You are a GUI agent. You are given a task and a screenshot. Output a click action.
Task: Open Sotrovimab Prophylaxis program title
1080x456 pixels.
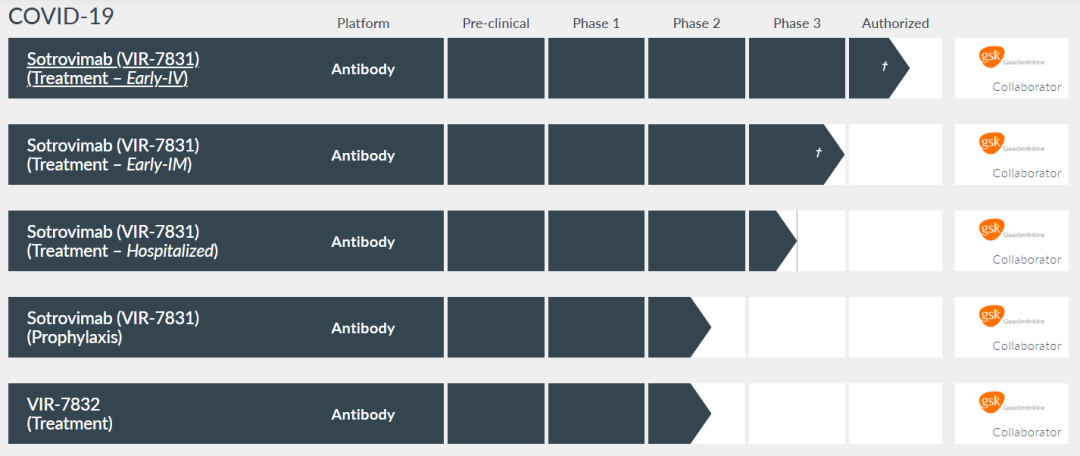113,327
